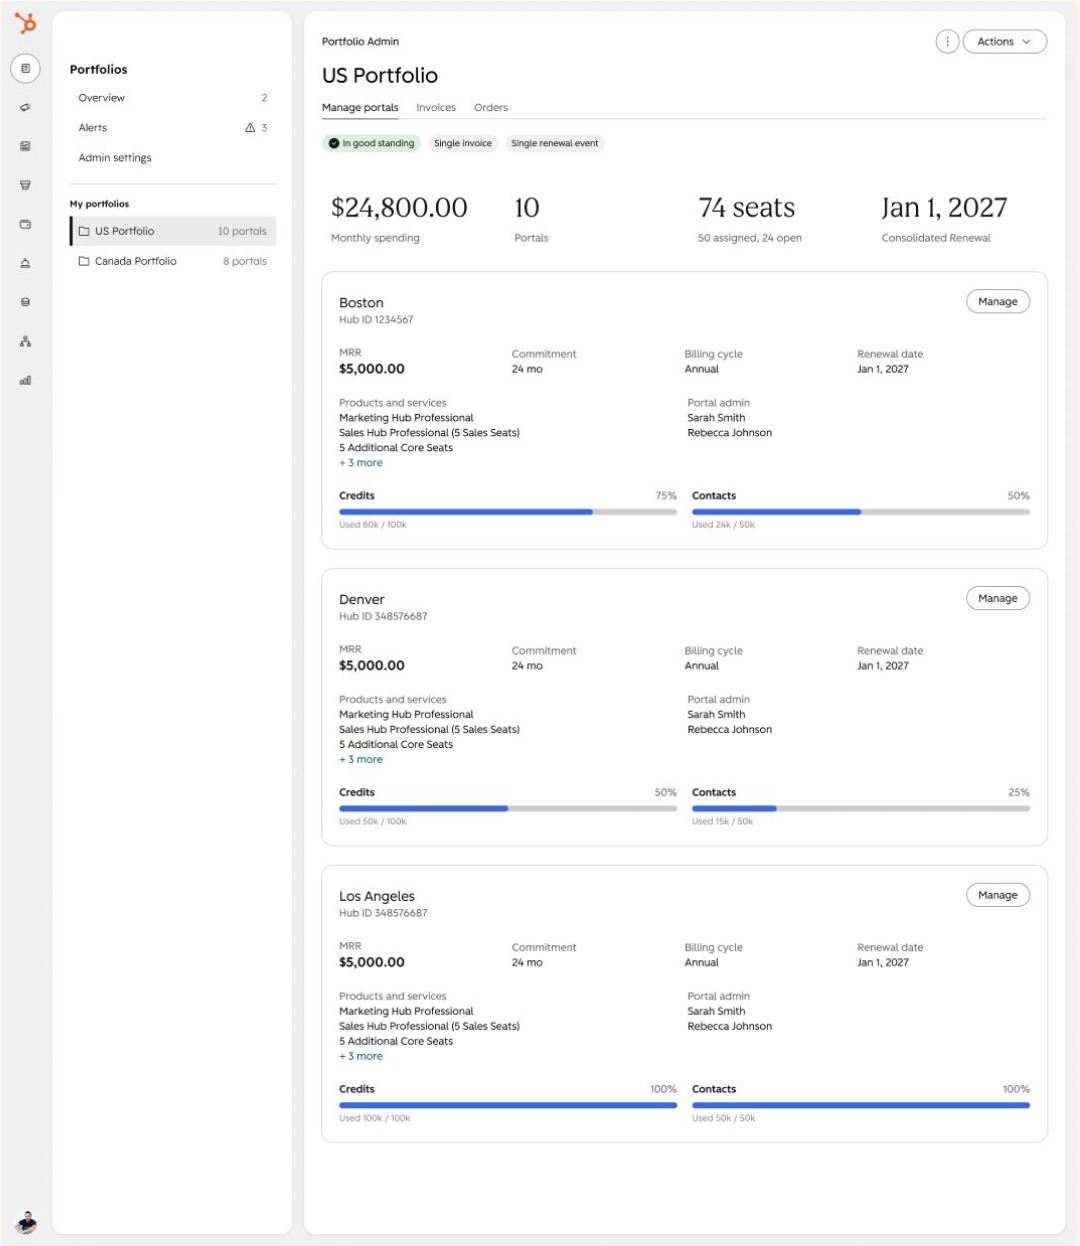Screen dimensions: 1080x1246
Task: Click Los Angeles 'Rebecca Johnson' admin name
Action: coord(730,1026)
